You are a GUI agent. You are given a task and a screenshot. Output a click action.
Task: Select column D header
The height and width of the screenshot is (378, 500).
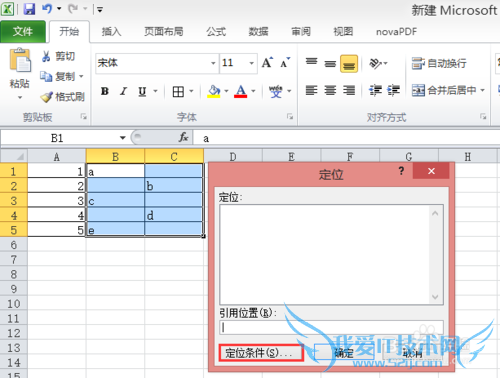coord(233,156)
